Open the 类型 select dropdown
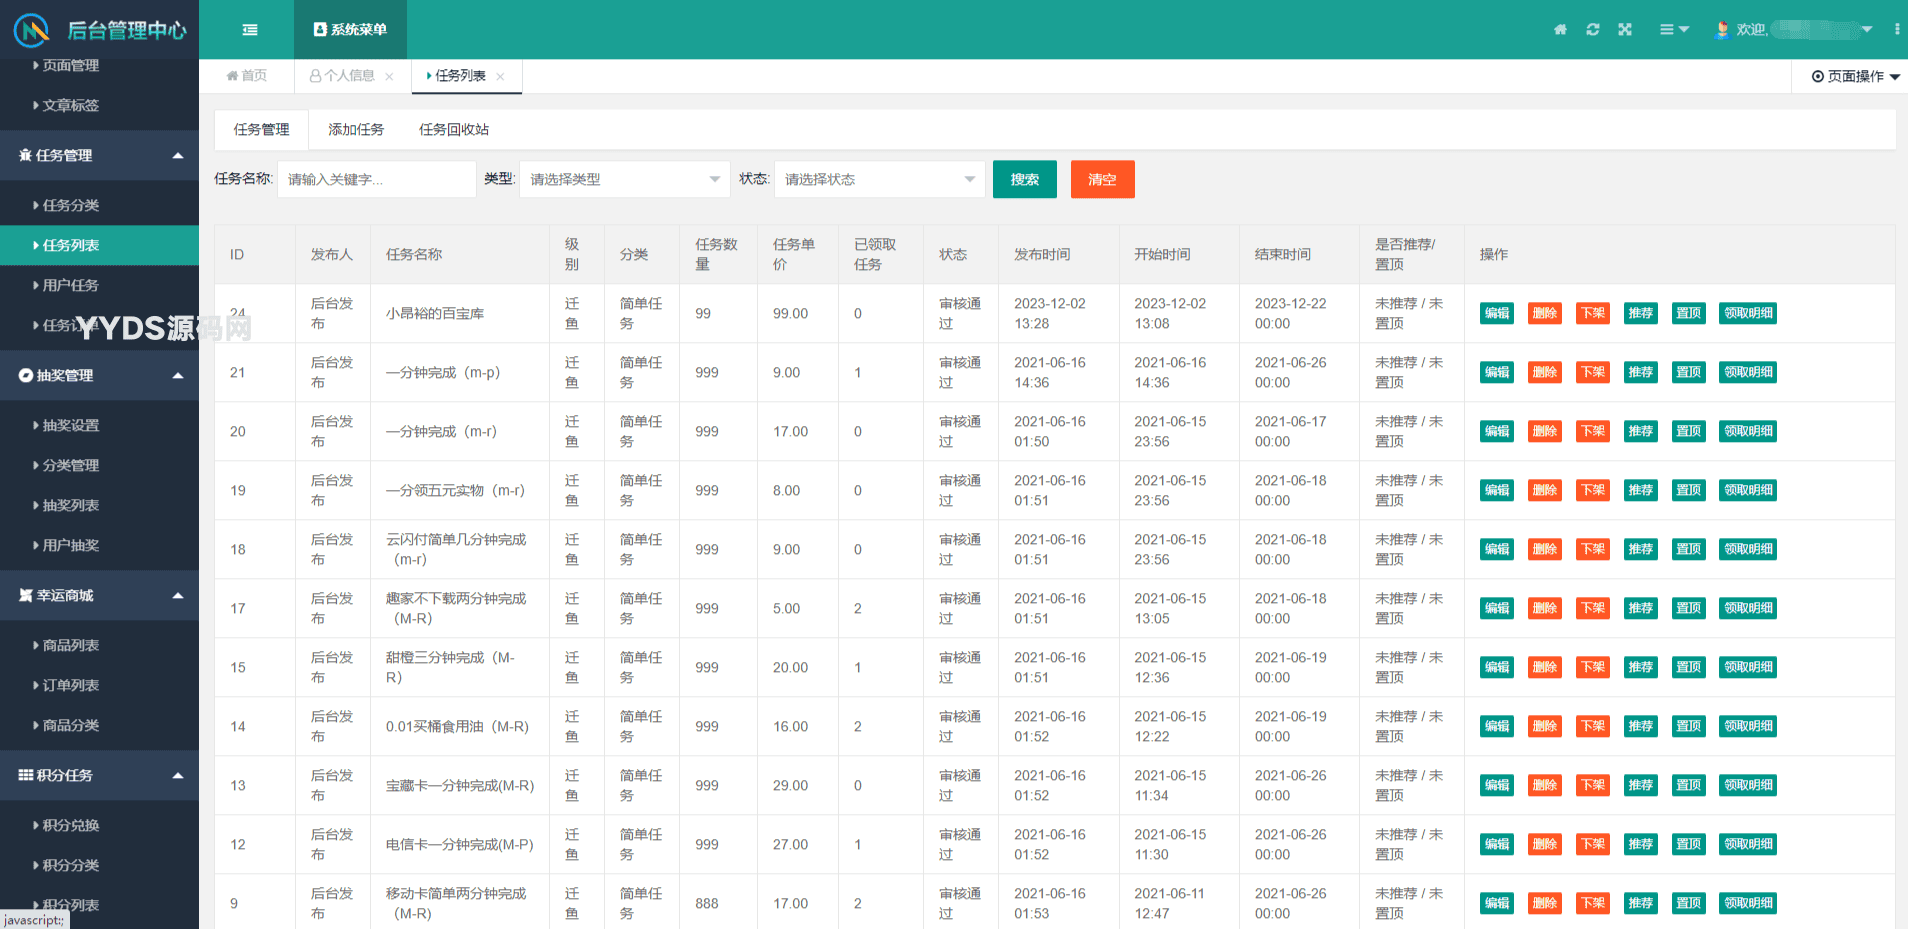Screen dimensions: 1908x929 pos(625,180)
